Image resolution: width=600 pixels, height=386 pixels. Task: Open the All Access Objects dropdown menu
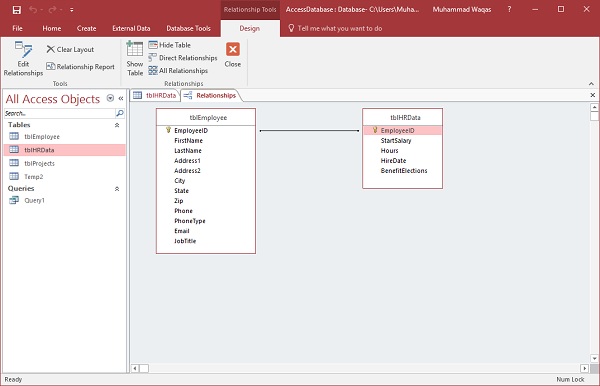pyautogui.click(x=110, y=98)
